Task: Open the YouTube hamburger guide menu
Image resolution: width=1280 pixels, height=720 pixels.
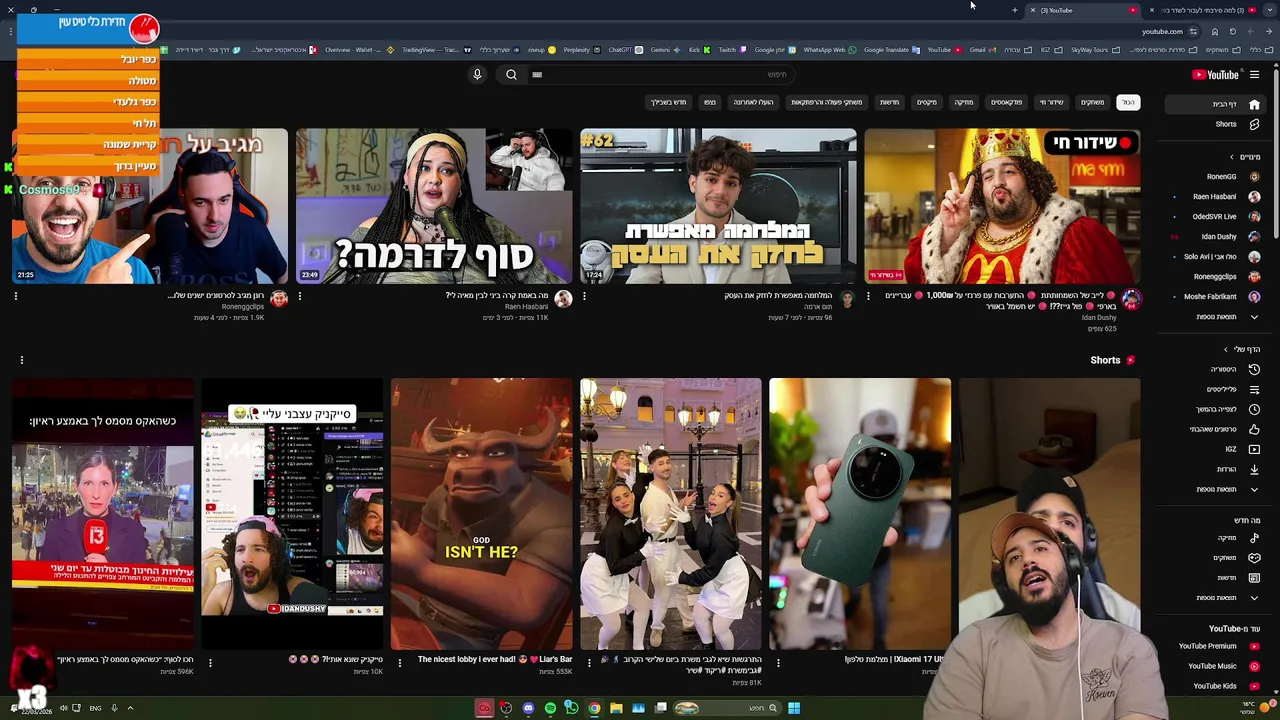Action: [1254, 75]
